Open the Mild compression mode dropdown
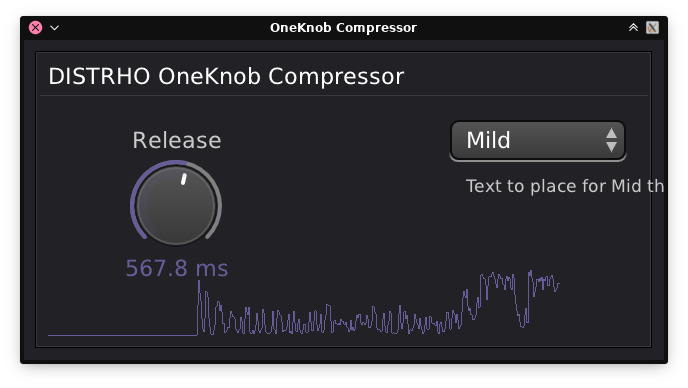Screen dimensions: 688x388 pyautogui.click(x=538, y=140)
